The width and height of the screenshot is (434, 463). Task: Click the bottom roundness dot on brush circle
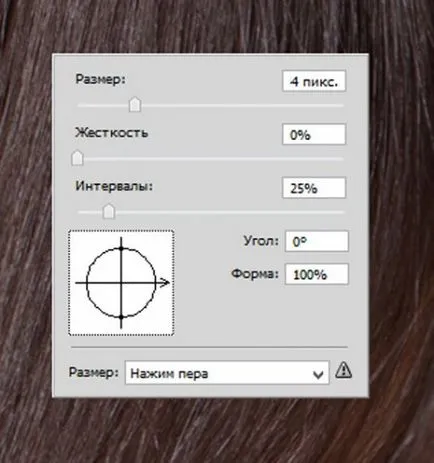(121, 317)
